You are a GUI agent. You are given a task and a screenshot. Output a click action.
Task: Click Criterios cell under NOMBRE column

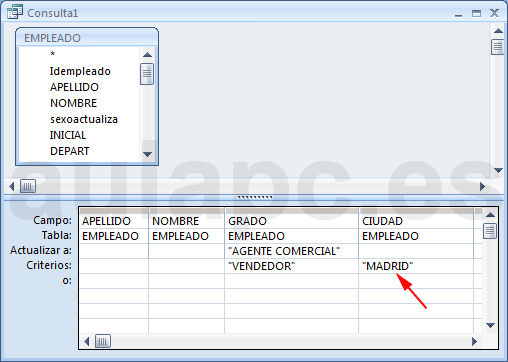click(x=187, y=266)
